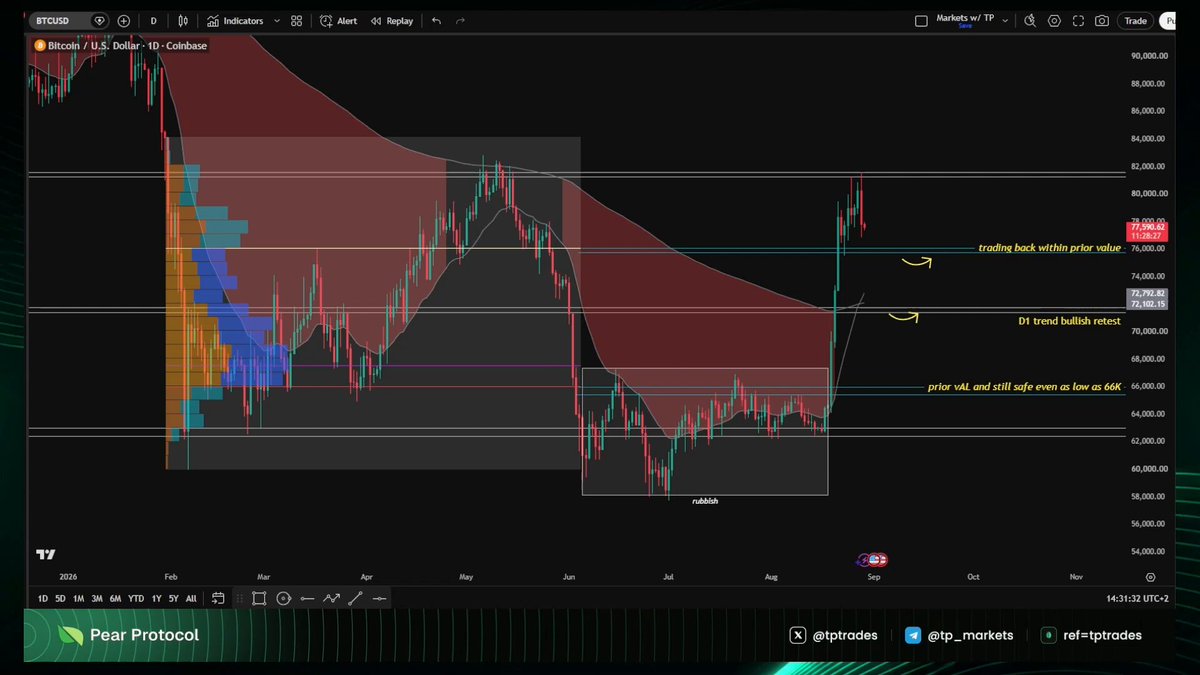The image size is (1200, 675).
Task: Expand the layout chevron dropdown
Action: [1005, 20]
